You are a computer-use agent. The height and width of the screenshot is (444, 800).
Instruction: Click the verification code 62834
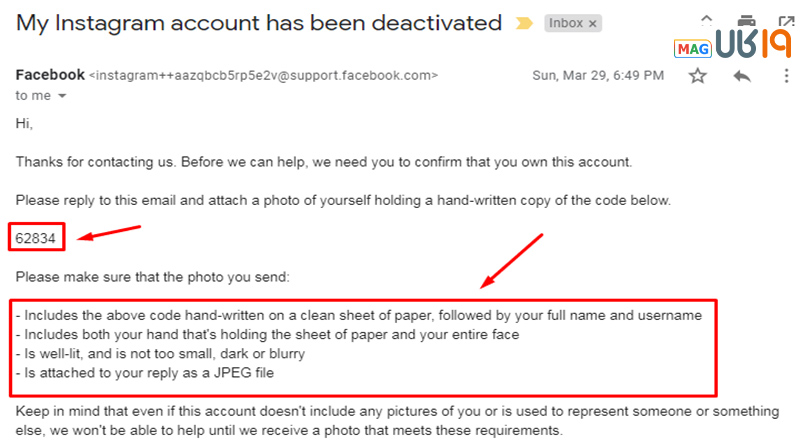point(35,238)
